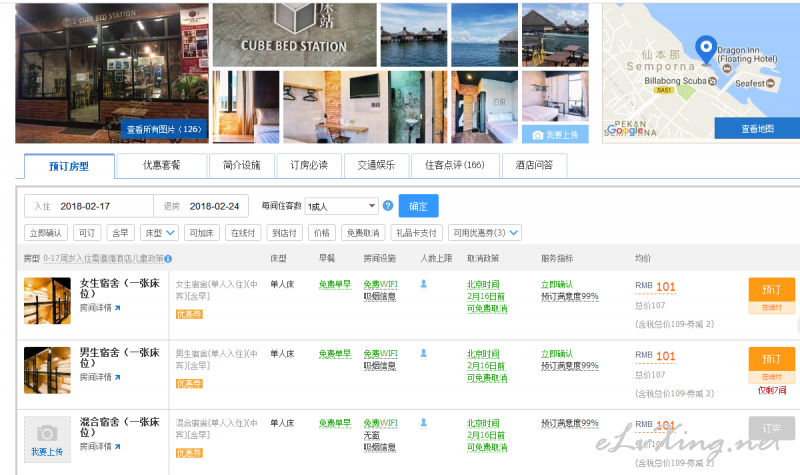Screen dimensions: 800x475
Task: Switch to the 预订房型 tab
Action: pos(69,166)
